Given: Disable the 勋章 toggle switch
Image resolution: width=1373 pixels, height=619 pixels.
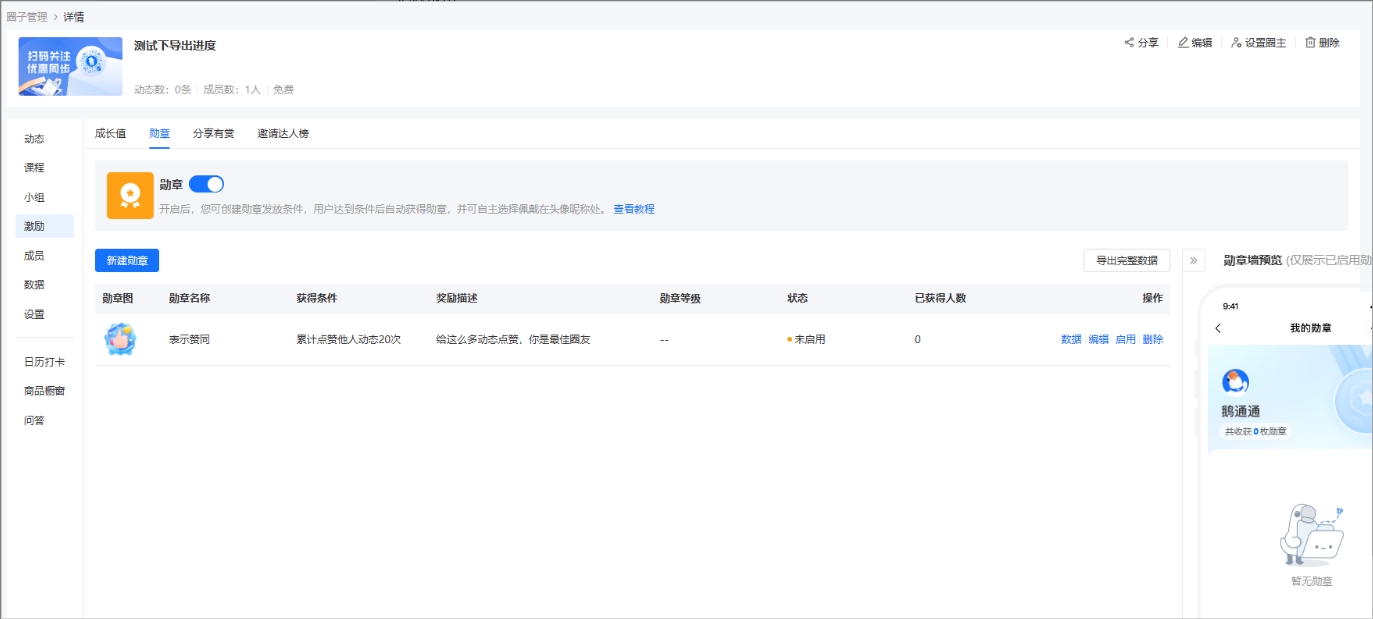Looking at the screenshot, I should point(205,184).
